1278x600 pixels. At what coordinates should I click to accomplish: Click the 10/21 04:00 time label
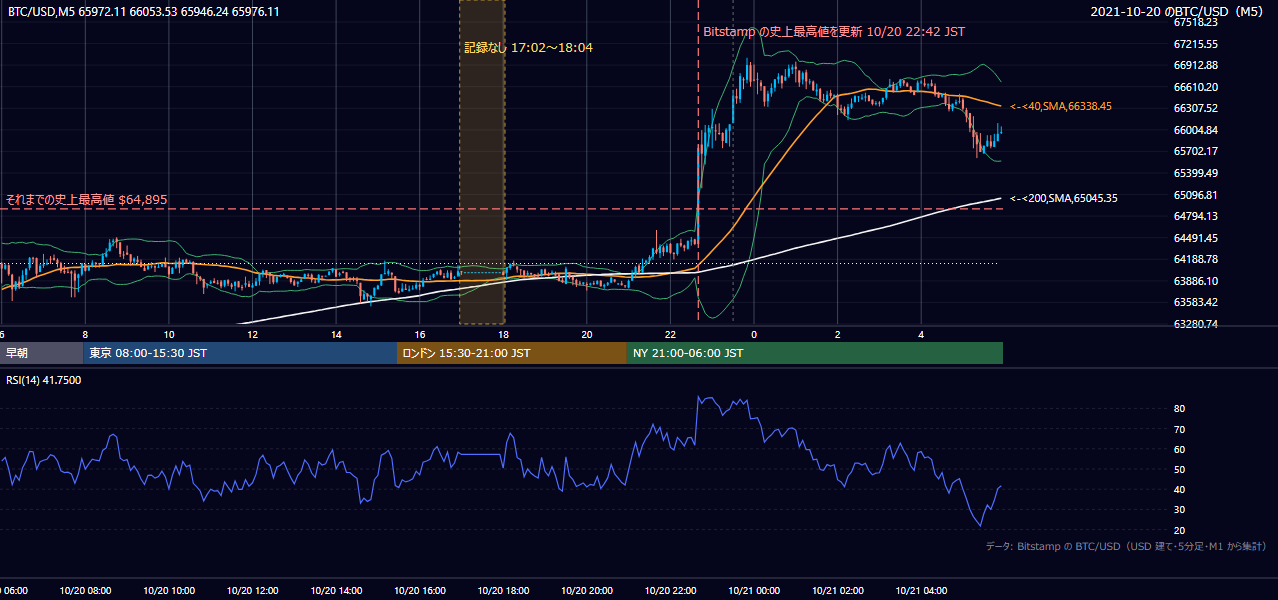(922, 591)
